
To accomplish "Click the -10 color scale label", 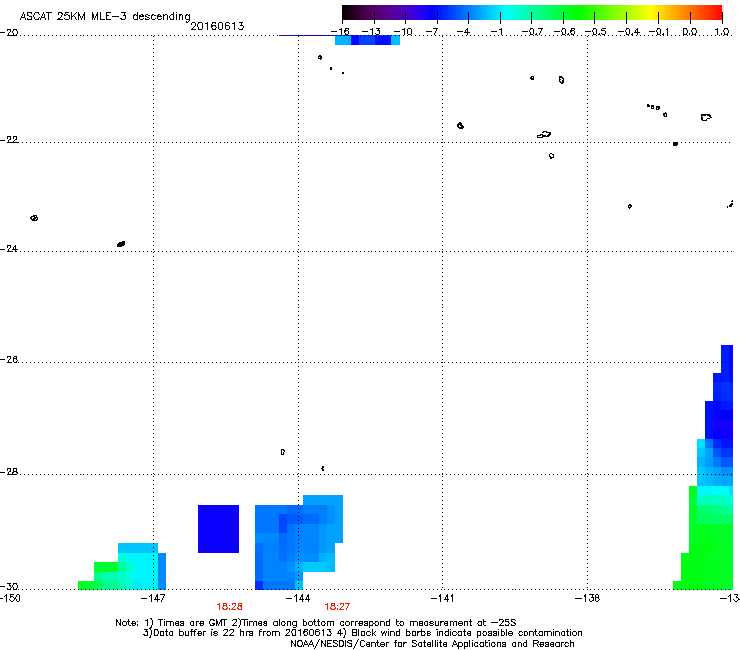I will pos(403,32).
